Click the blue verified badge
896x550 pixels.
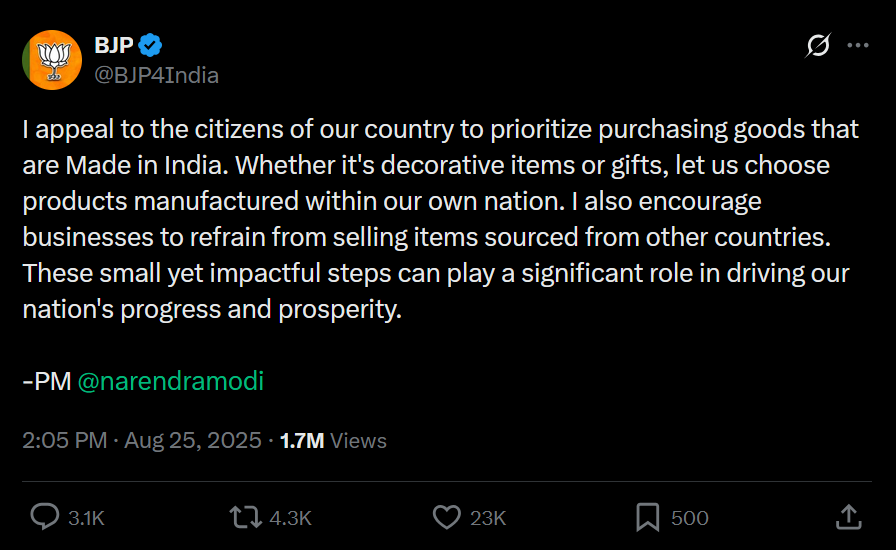[151, 44]
